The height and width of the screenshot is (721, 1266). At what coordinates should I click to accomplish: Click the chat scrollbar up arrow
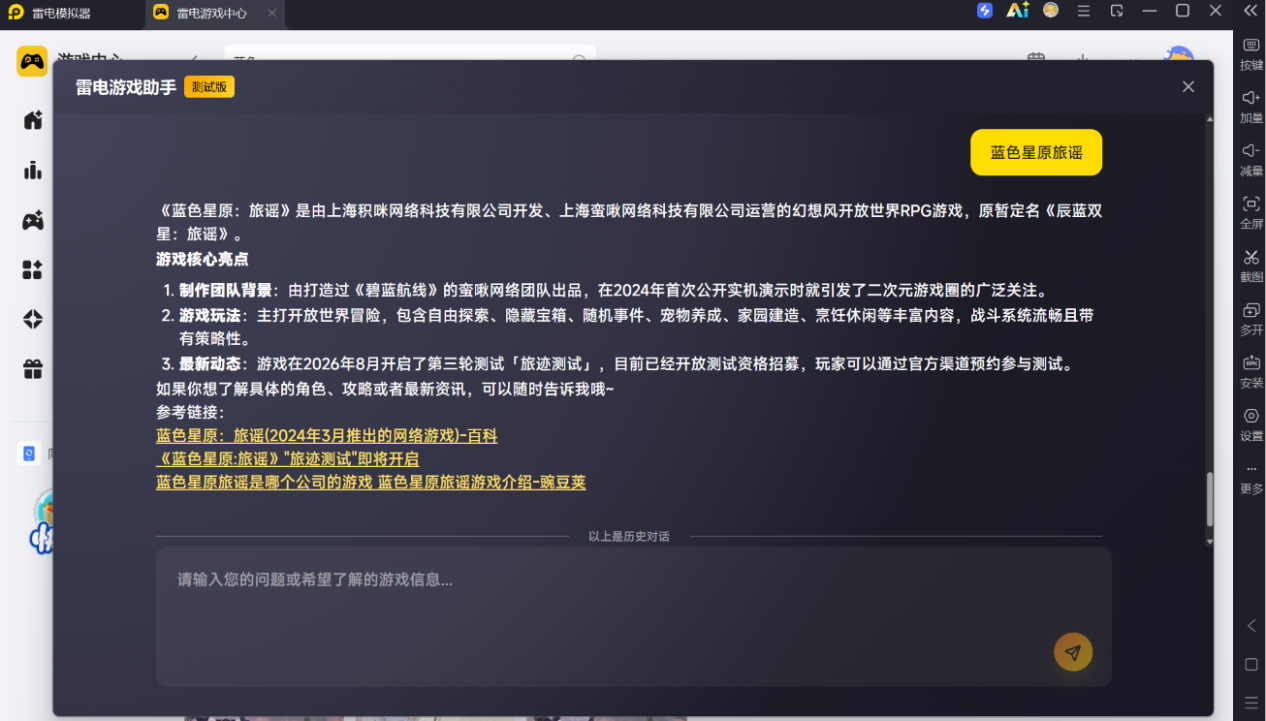(x=1209, y=119)
